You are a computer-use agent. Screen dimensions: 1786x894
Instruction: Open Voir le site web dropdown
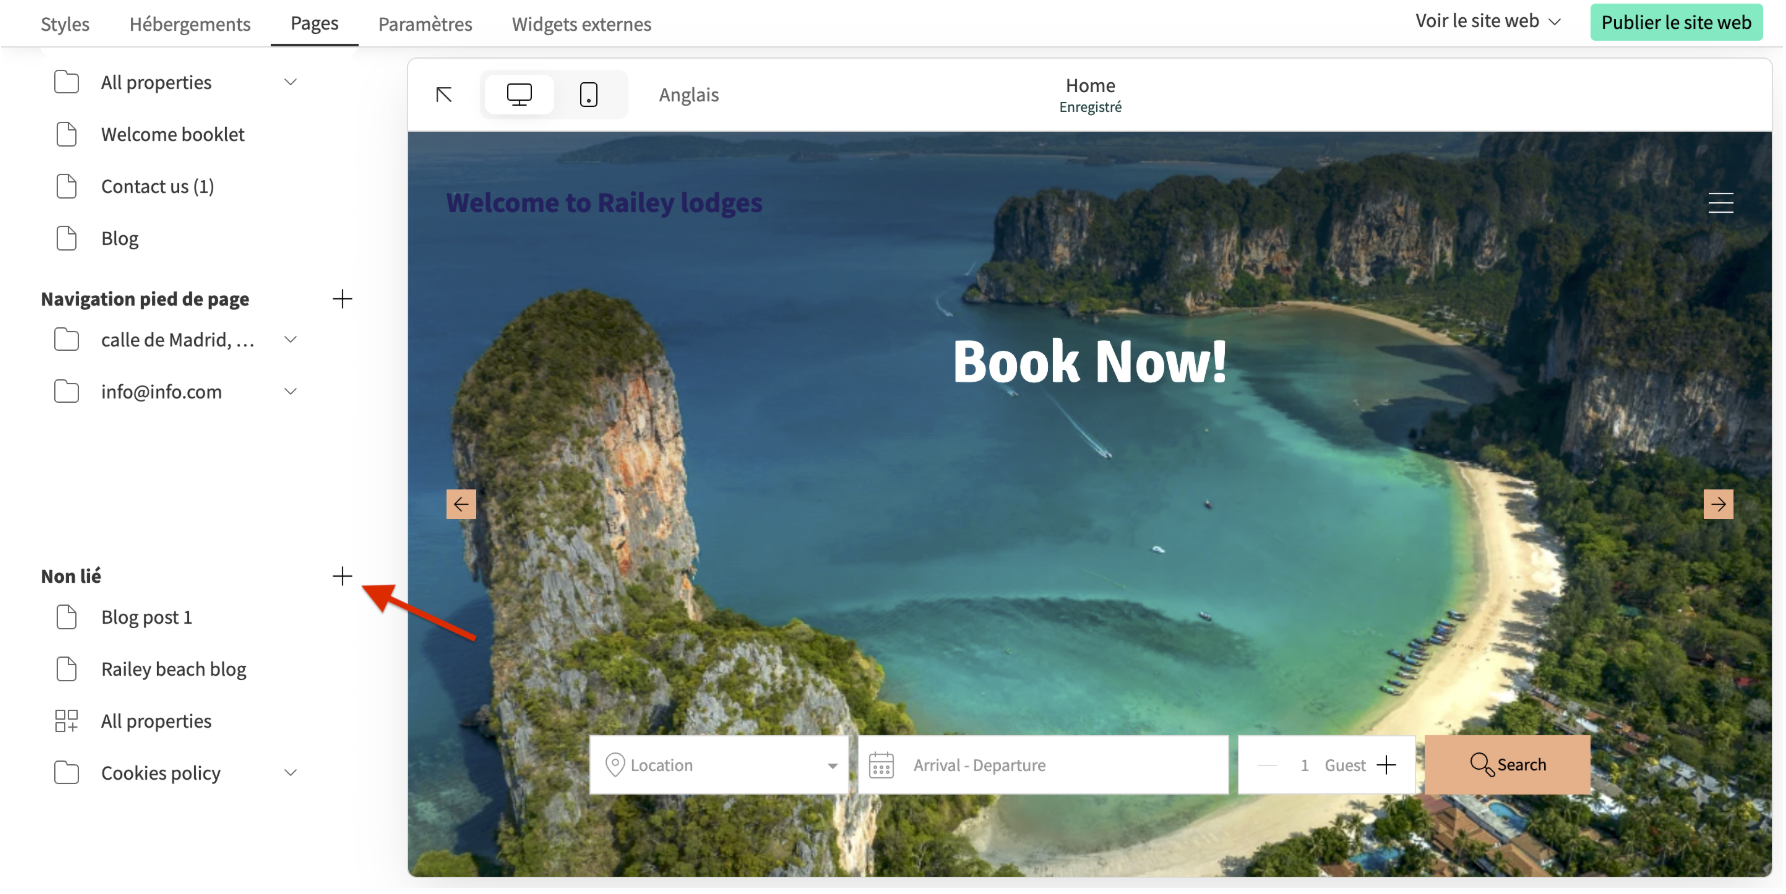1487,21
